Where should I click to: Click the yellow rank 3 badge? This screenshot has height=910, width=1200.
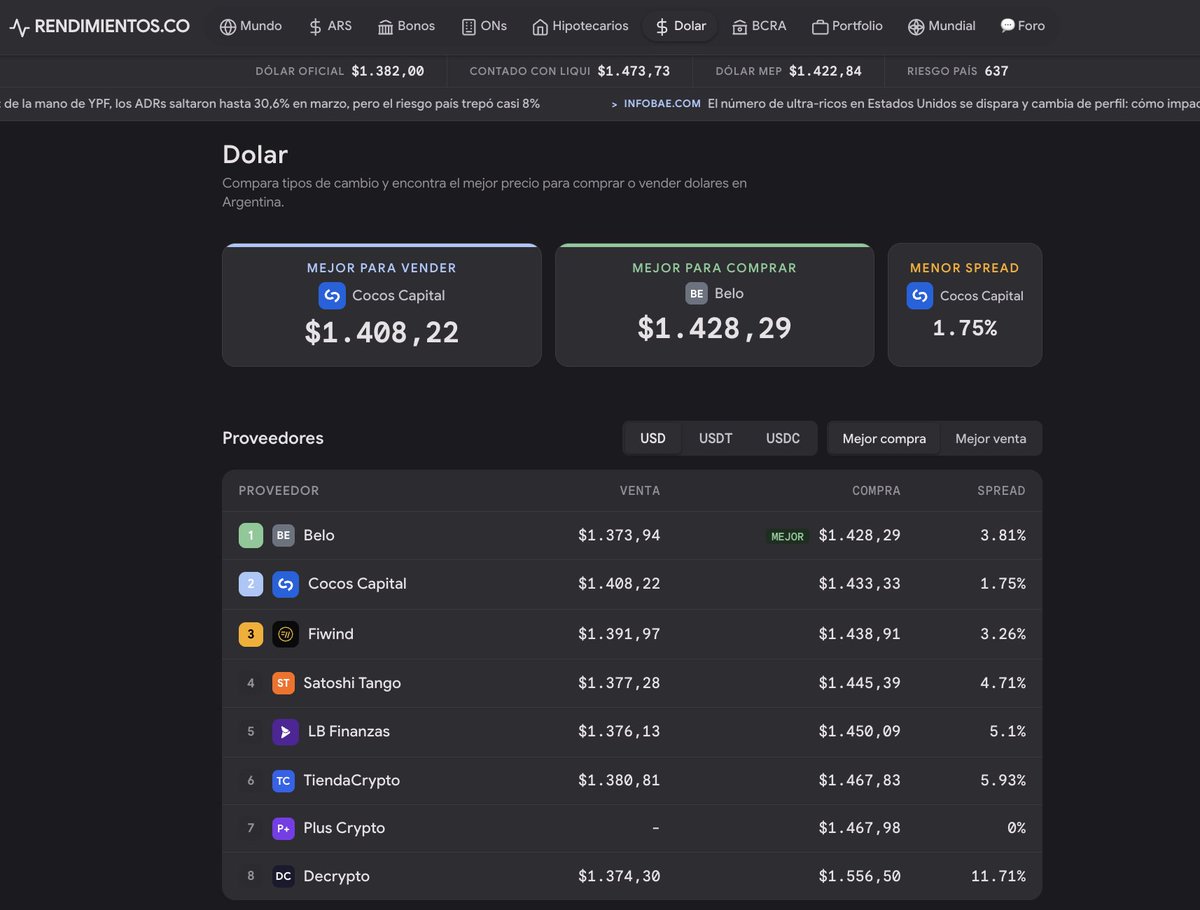pos(251,634)
